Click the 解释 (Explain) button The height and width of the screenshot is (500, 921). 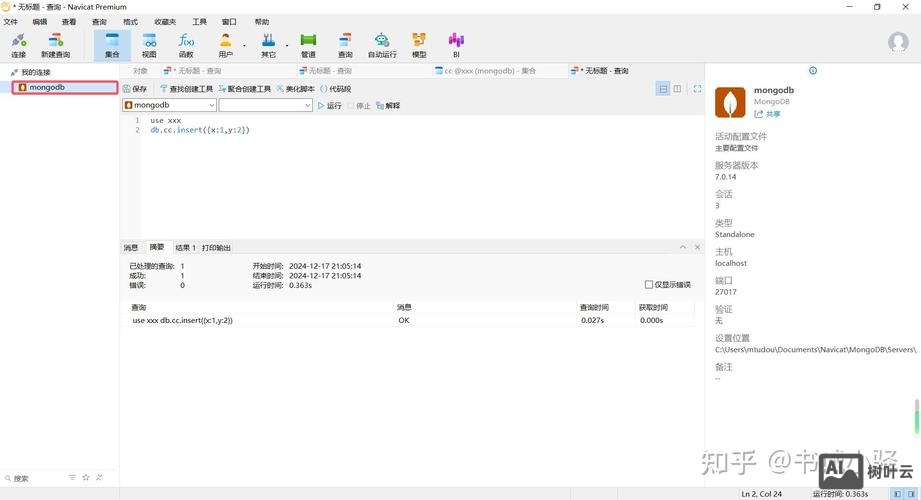[x=388, y=106]
